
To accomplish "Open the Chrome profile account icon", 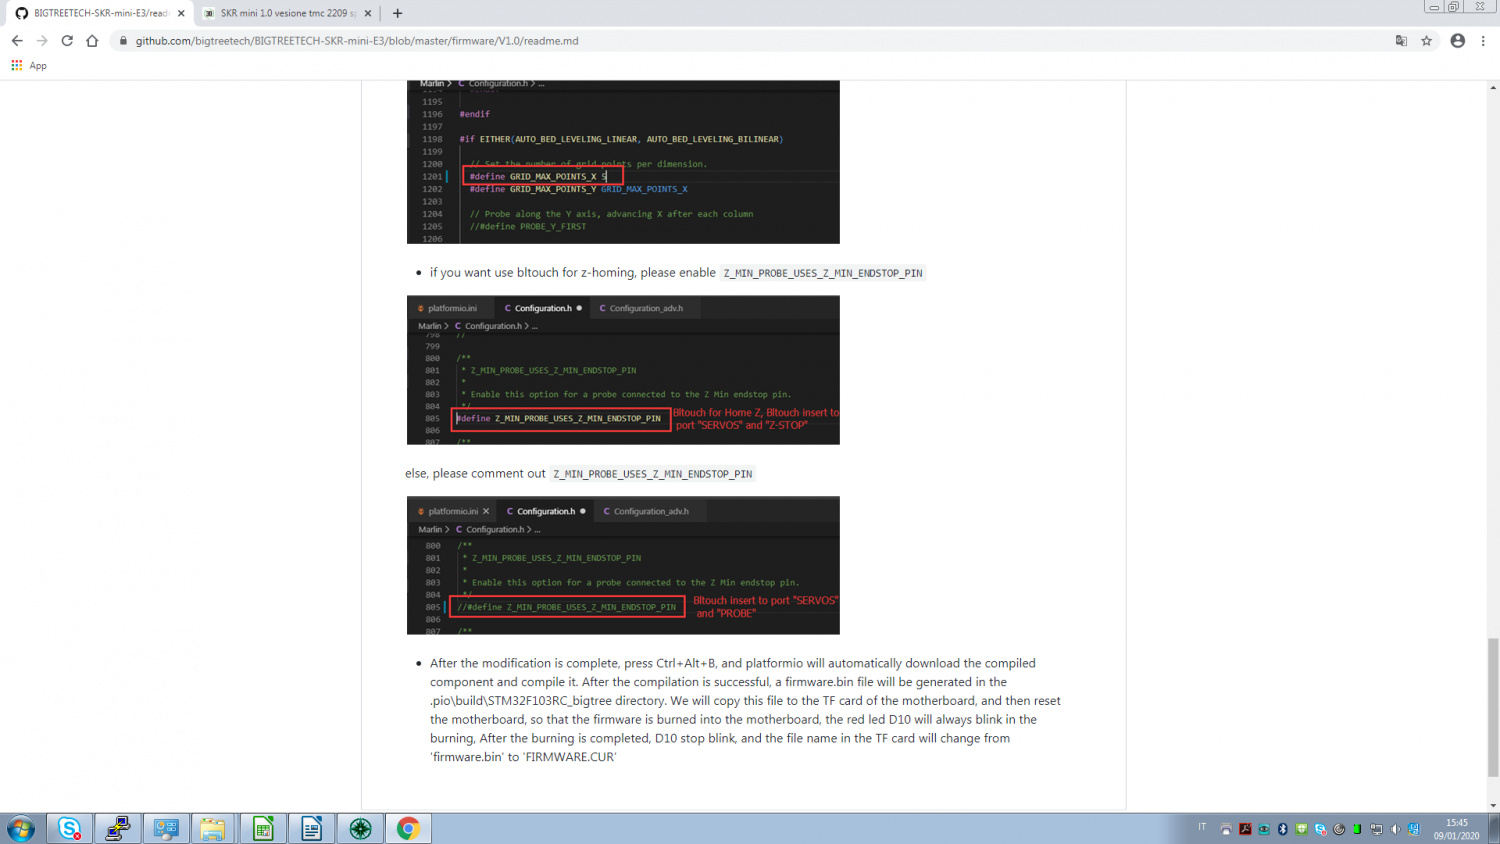I will pyautogui.click(x=1458, y=41).
